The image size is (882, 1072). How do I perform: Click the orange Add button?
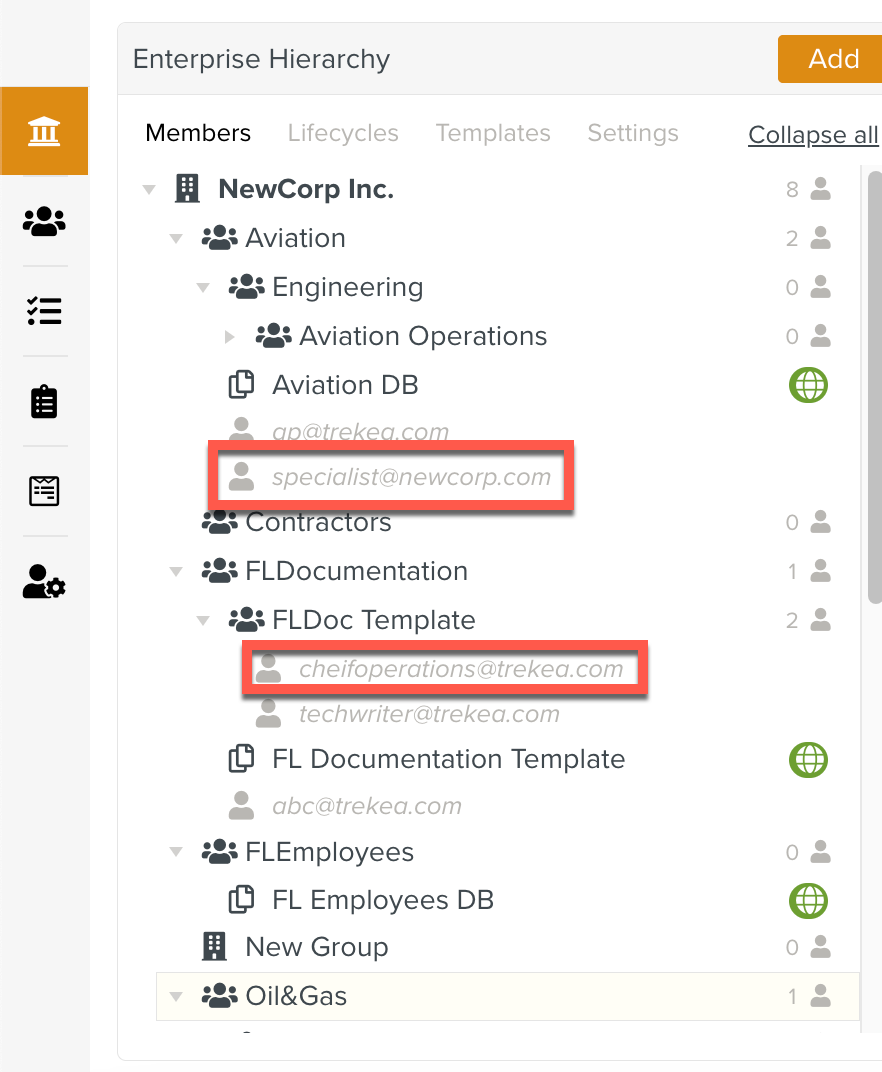pos(831,59)
